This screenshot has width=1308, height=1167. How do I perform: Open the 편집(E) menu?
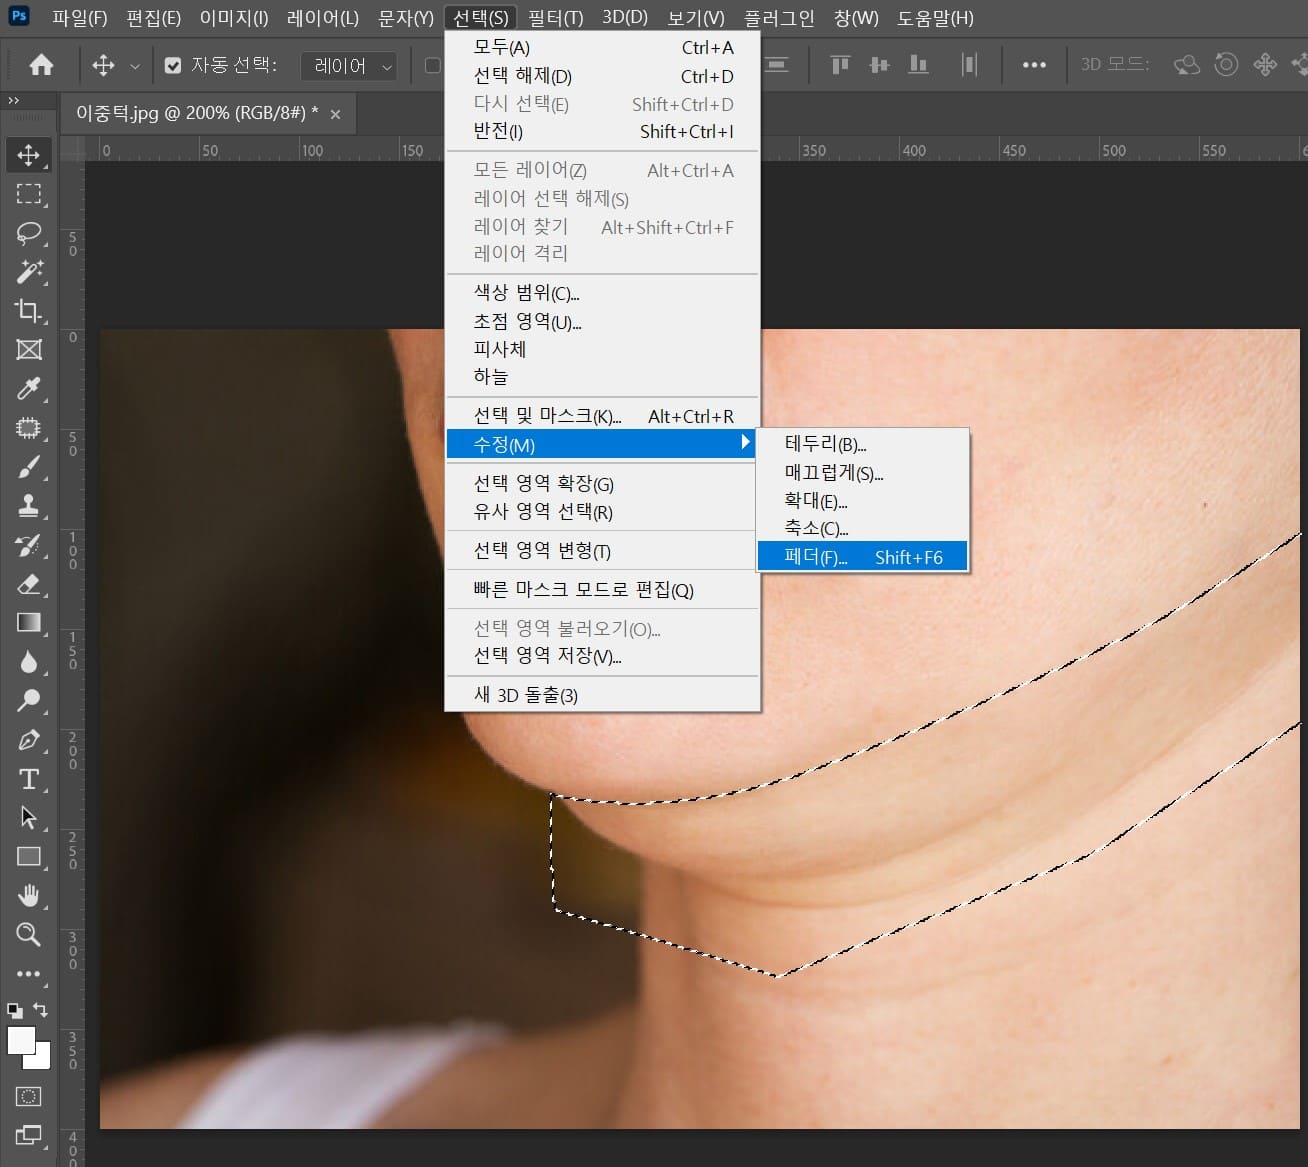click(x=153, y=18)
